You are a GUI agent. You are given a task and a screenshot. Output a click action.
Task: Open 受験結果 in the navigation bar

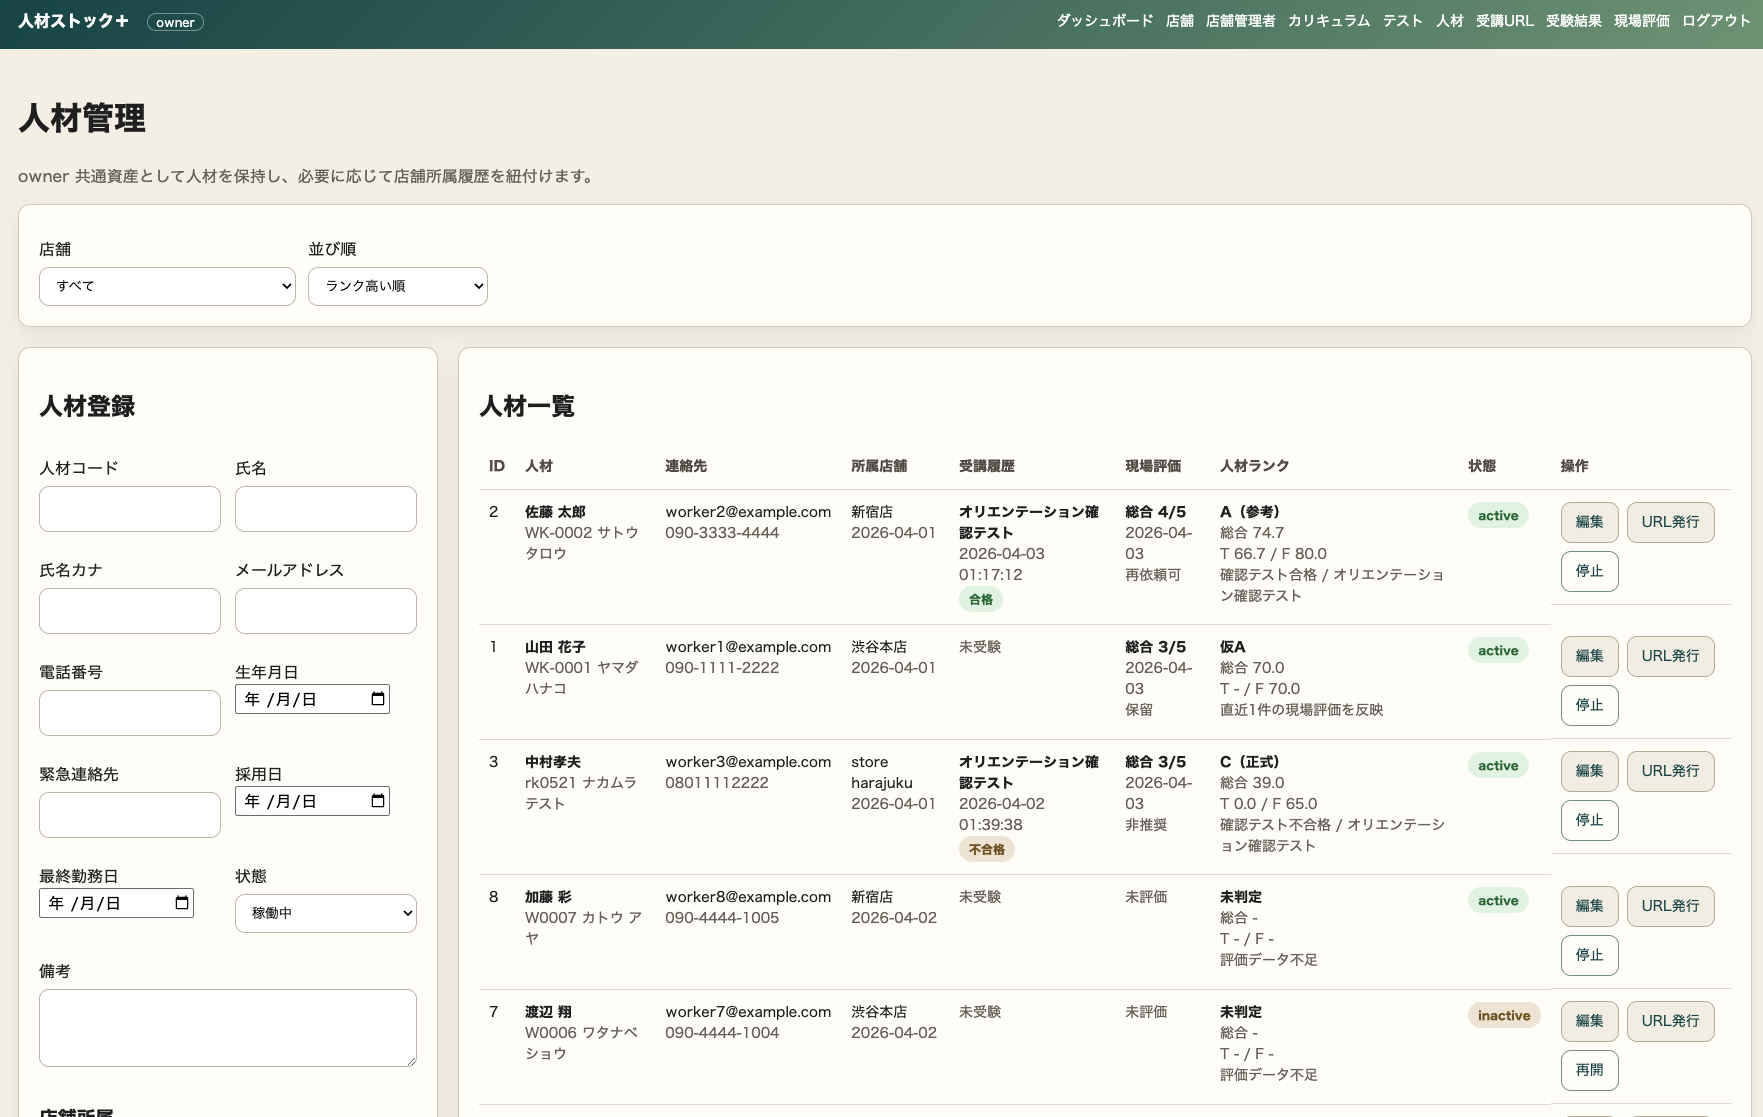[x=1574, y=21]
